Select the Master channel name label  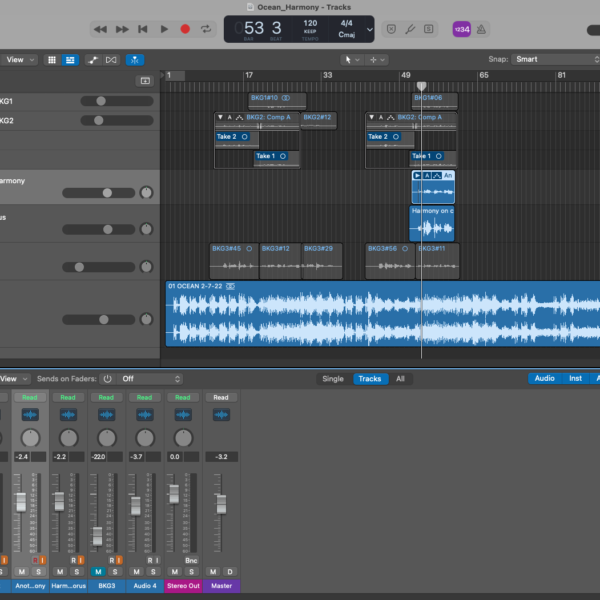[x=221, y=586]
